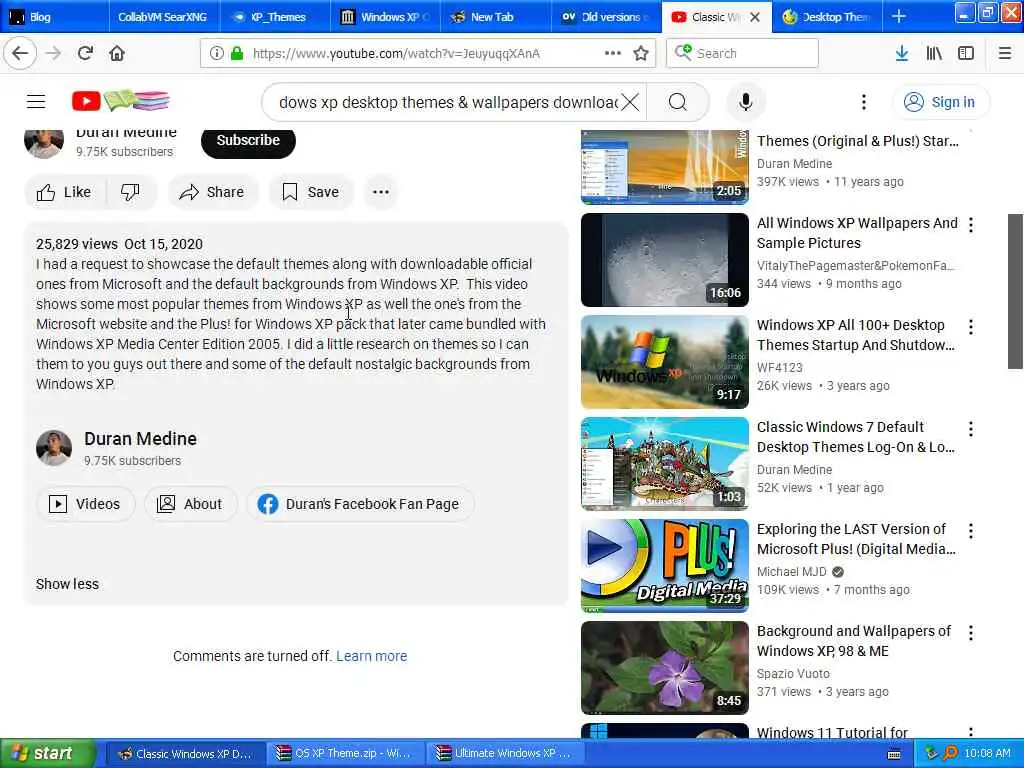Open the Windows Start menu

(x=46, y=754)
